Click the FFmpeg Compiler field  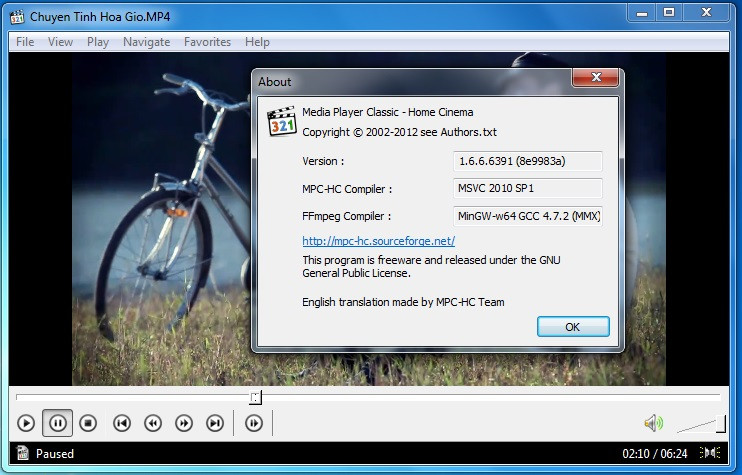click(528, 216)
